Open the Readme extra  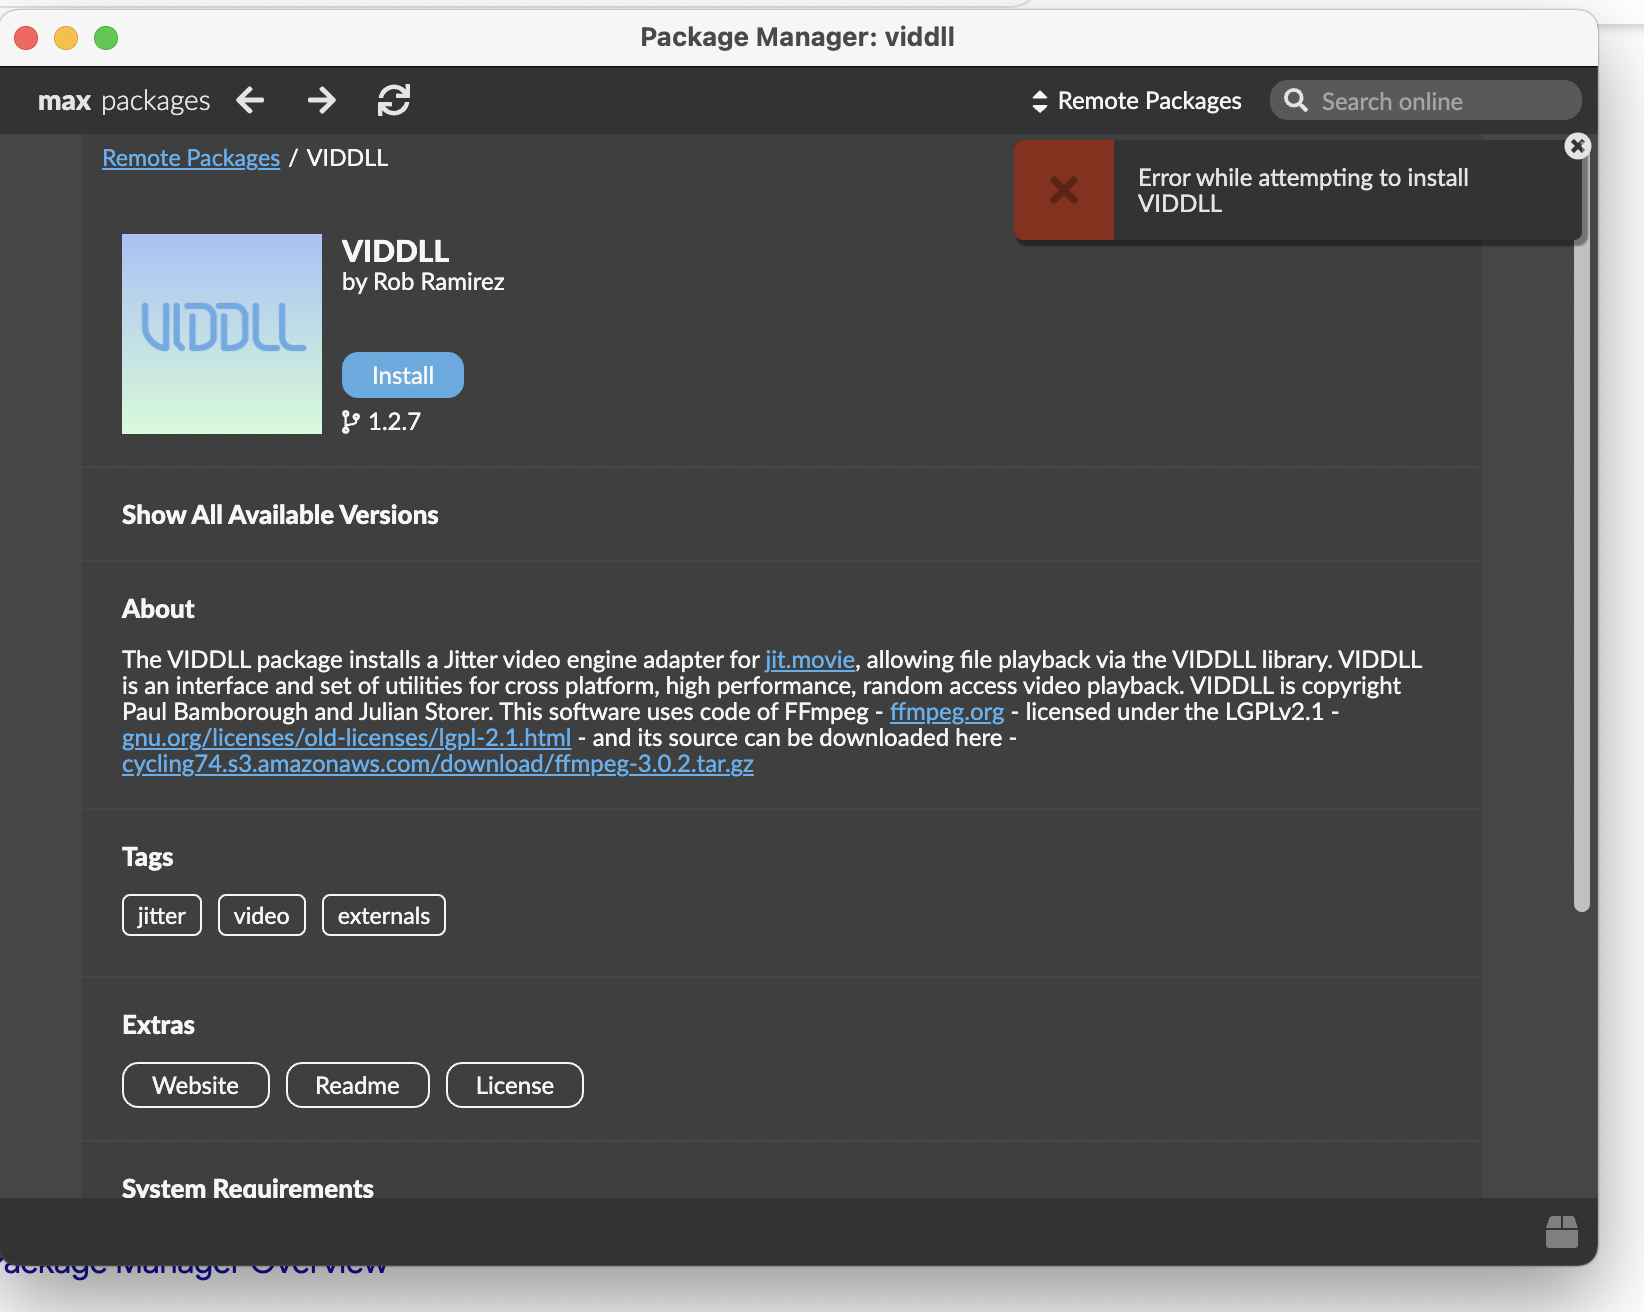coord(358,1085)
